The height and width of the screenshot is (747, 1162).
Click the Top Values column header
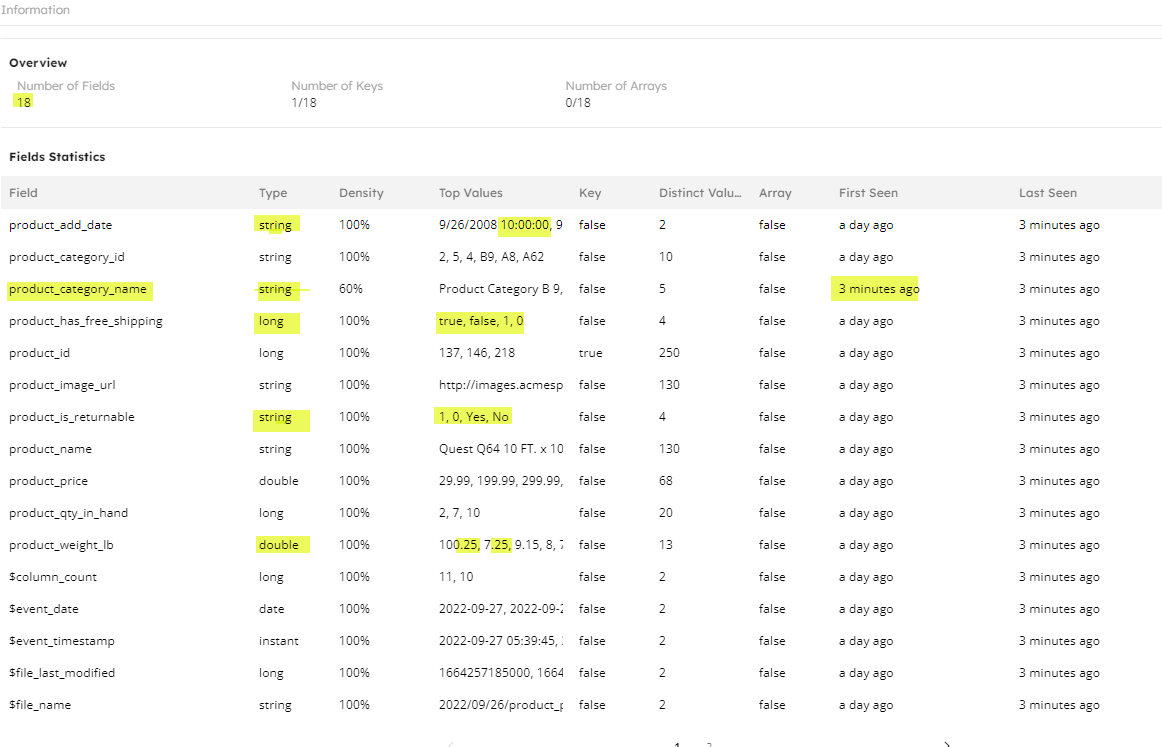pos(472,192)
